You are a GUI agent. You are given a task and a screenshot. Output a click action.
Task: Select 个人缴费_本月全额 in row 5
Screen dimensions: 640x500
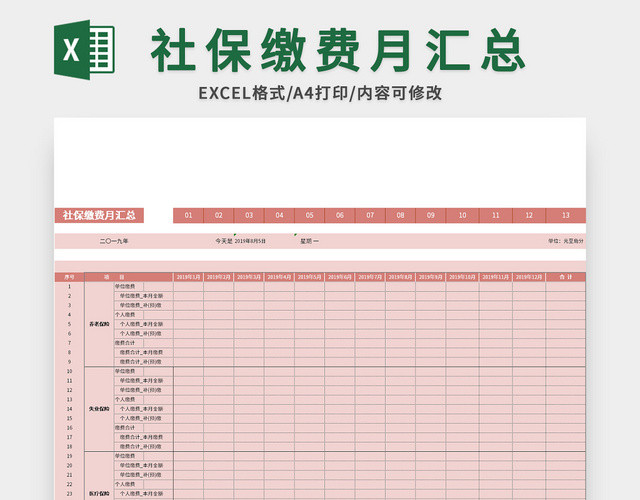(x=141, y=324)
